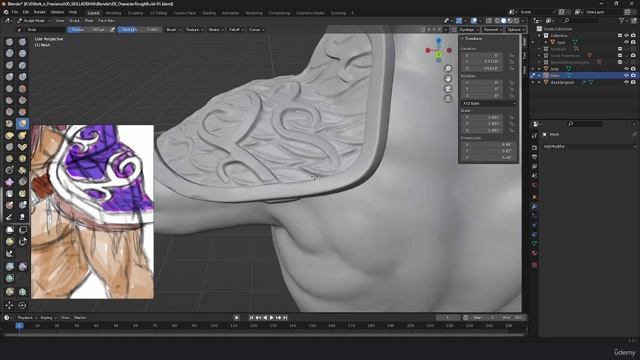The image size is (640, 360).
Task: Adjust the brush Radius slider
Action: (88, 29)
